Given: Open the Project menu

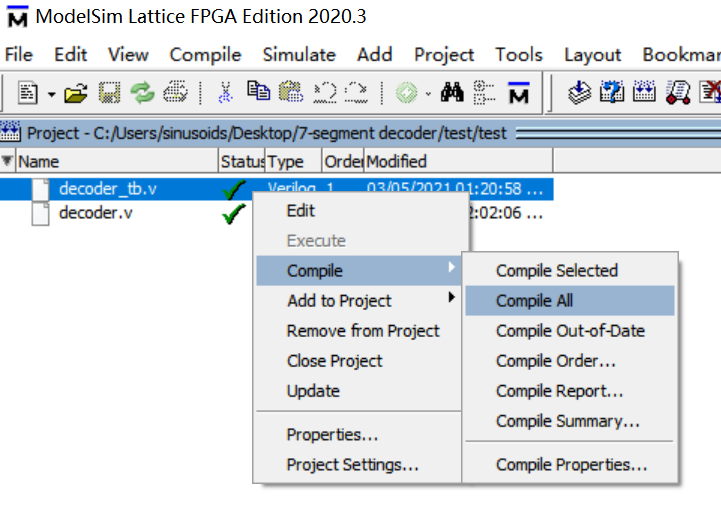Looking at the screenshot, I should pyautogui.click(x=444, y=56).
